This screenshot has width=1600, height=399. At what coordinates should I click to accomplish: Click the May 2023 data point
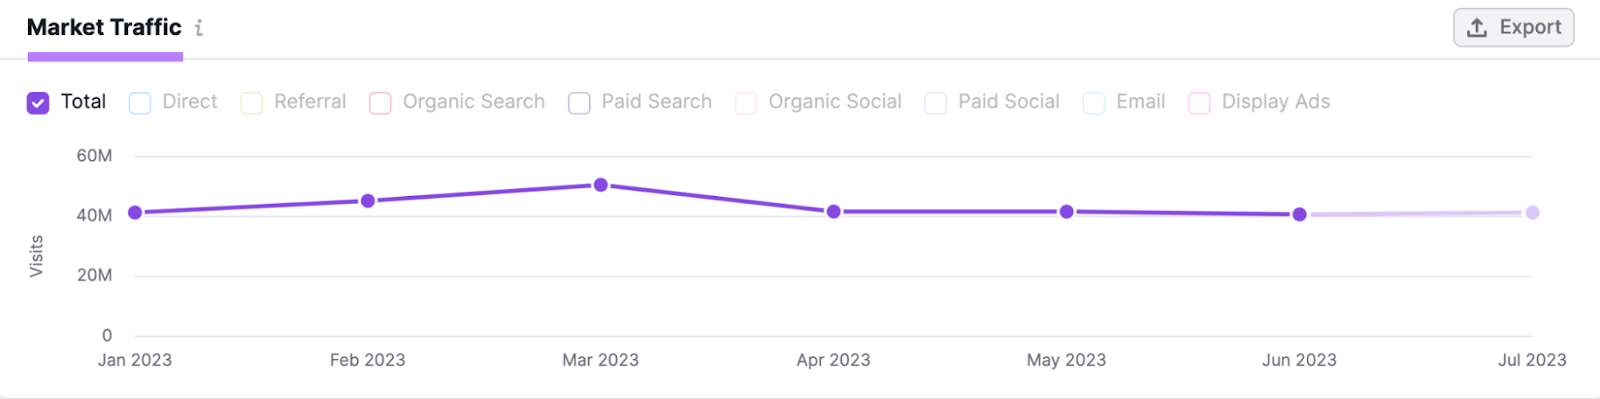(1067, 211)
